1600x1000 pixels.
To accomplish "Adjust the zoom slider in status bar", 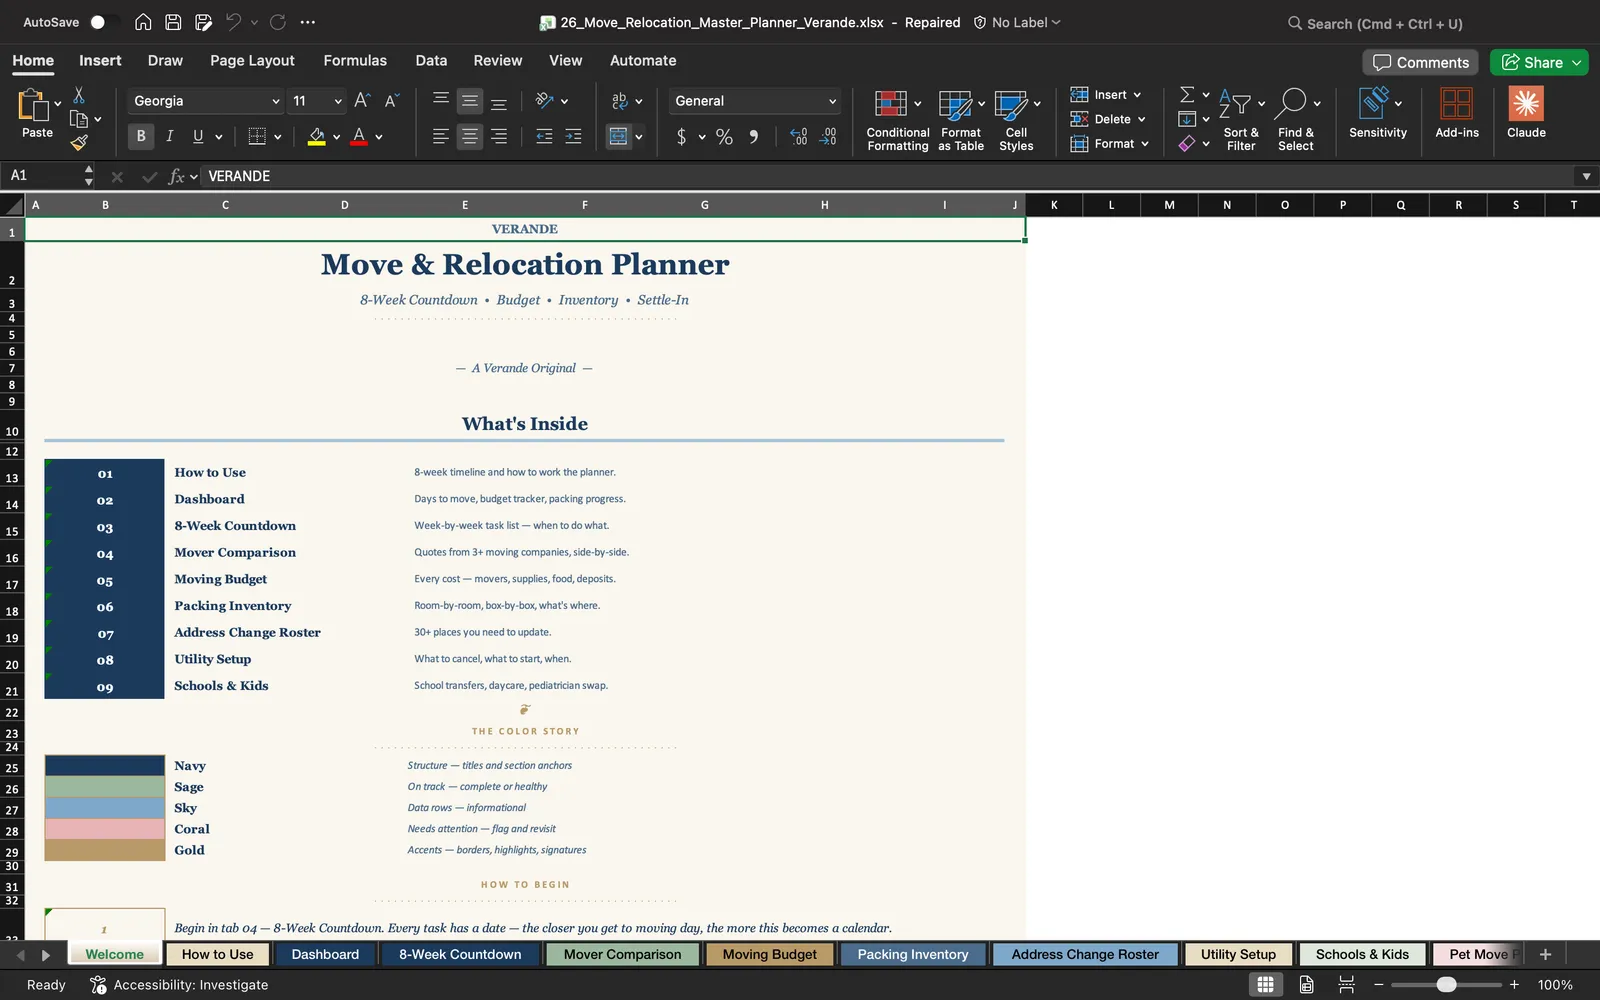I will [x=1446, y=985].
